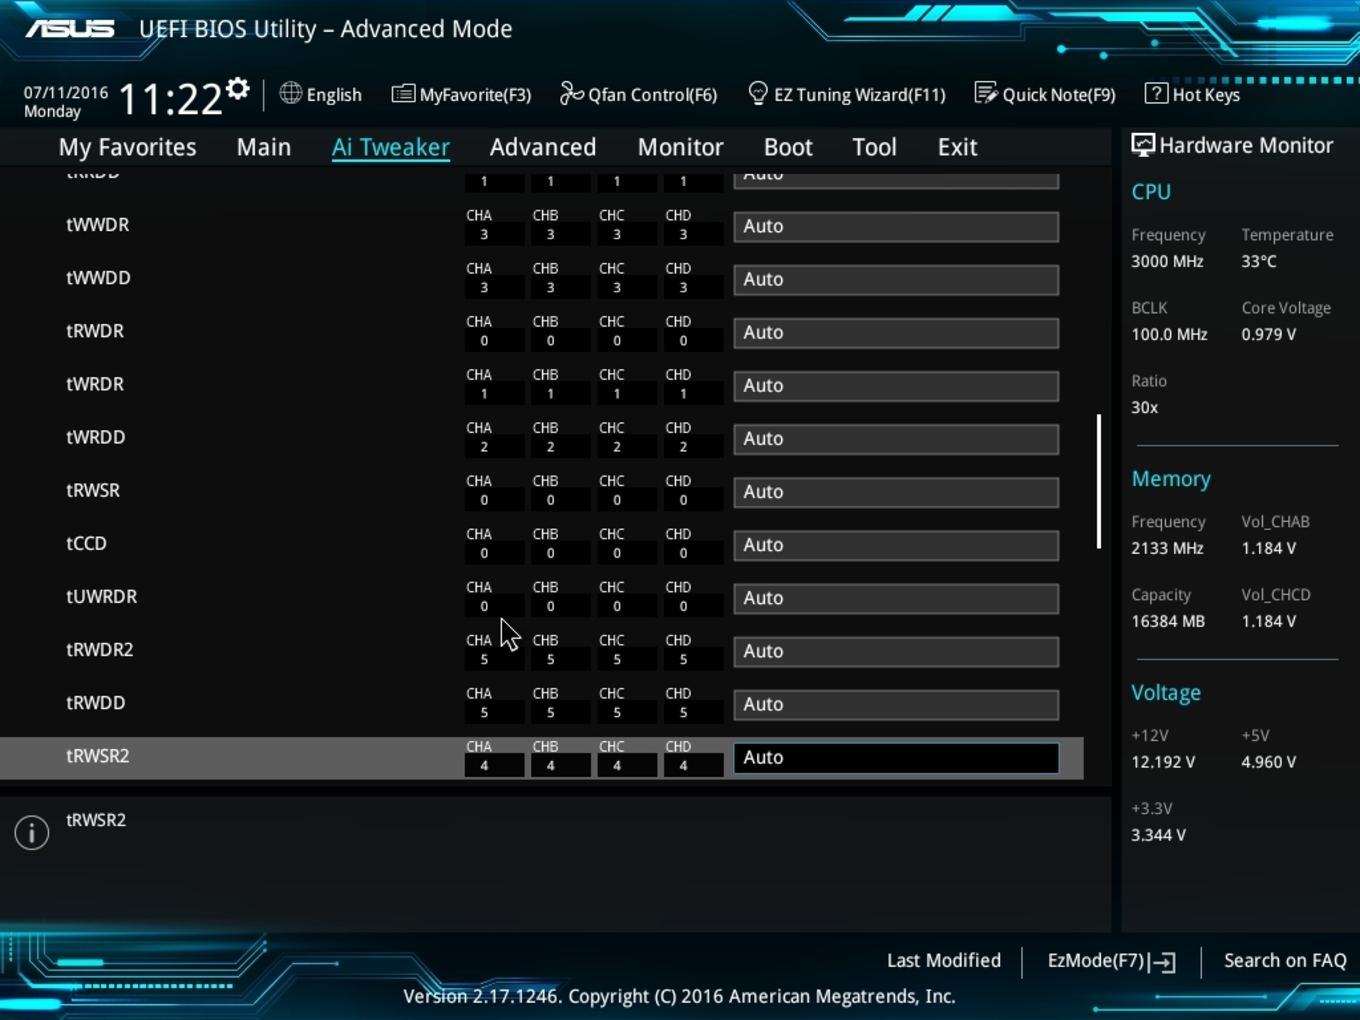This screenshot has height=1020, width=1360.
Task: Select the tWRDR row label
Action: pyautogui.click(x=95, y=384)
